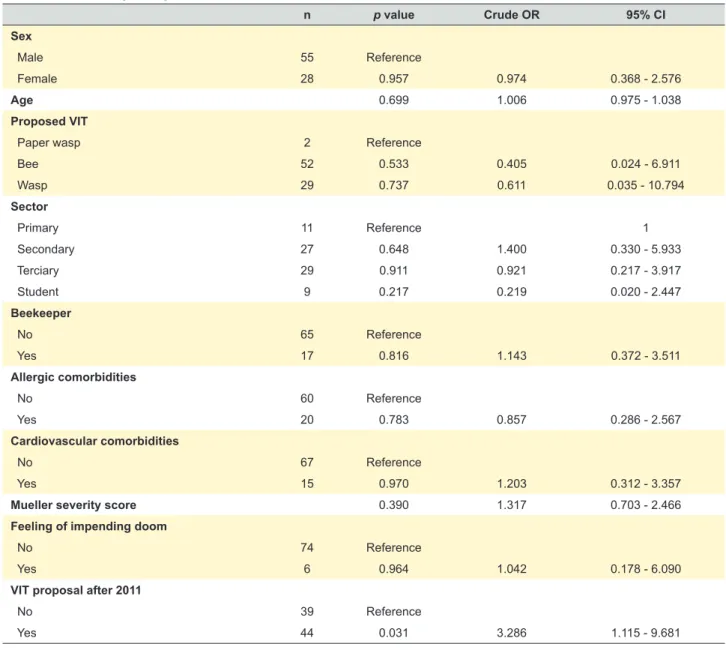Click CI '0.035 - 10.794'
Screen dimensions: 726x650
[645, 185]
